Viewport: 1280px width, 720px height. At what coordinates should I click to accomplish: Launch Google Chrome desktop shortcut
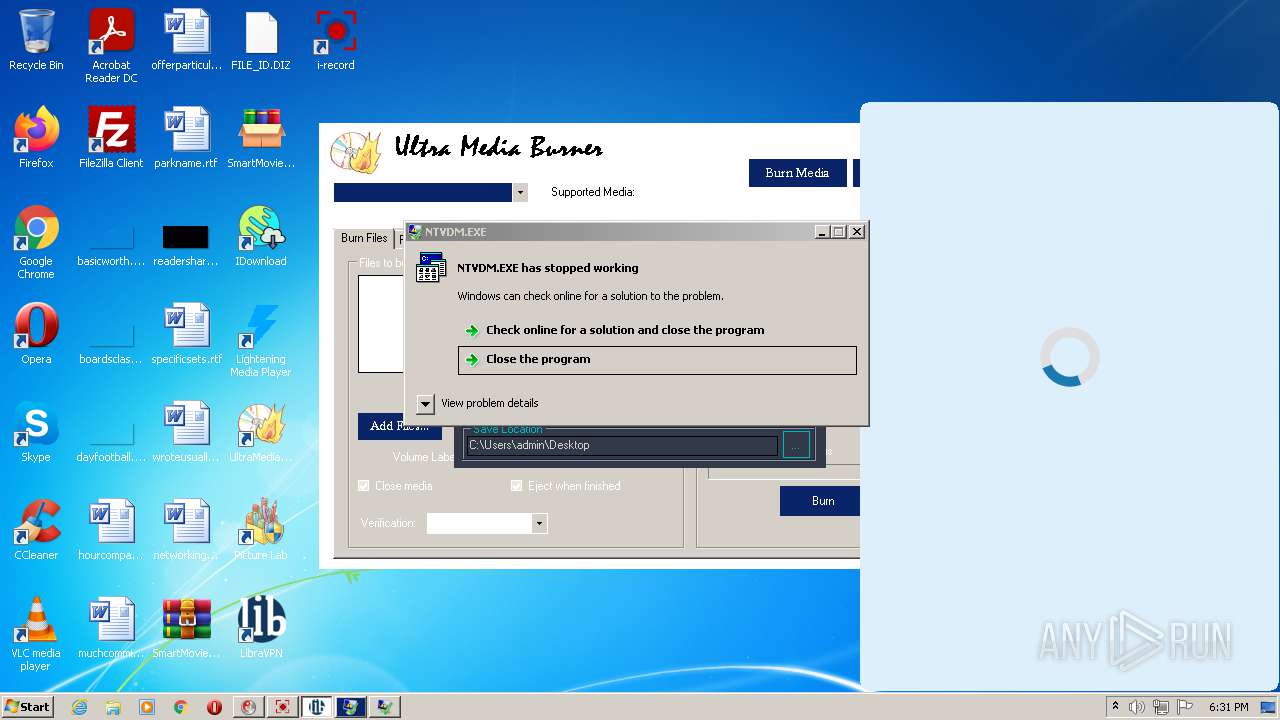36,242
